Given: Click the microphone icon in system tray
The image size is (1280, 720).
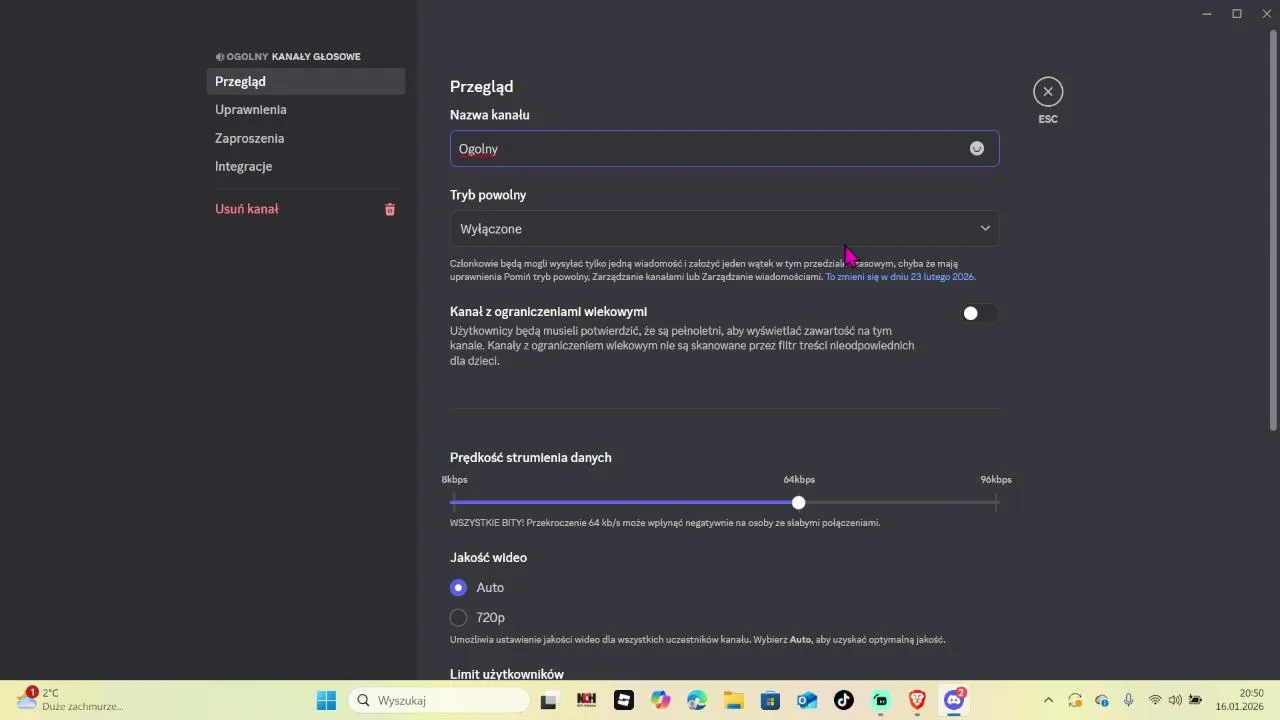Looking at the screenshot, I should pos(1128,700).
